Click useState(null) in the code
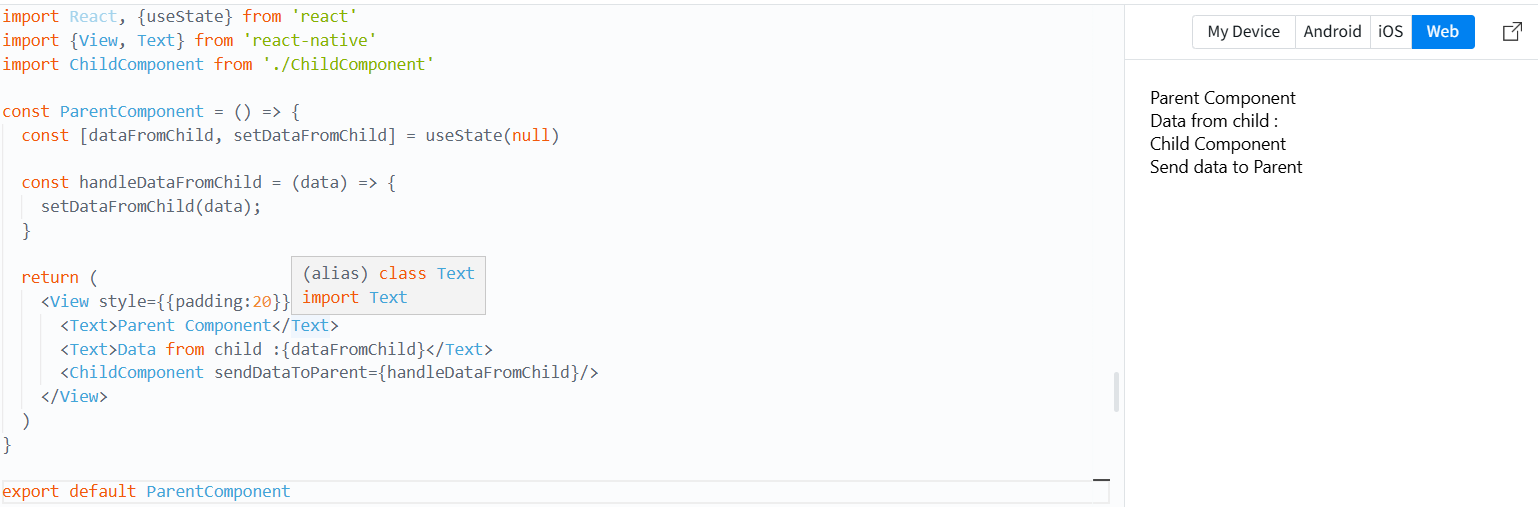Viewport: 1538px width, 507px height. click(492, 135)
